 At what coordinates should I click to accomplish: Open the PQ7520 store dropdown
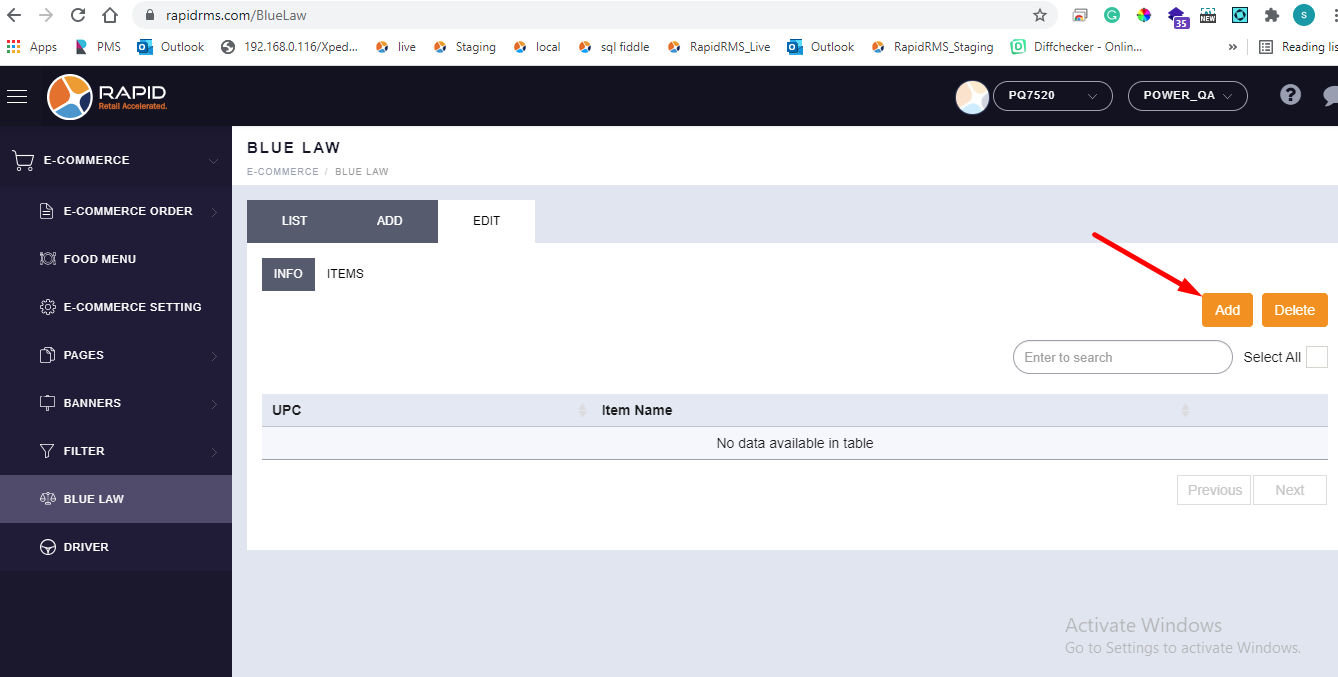[1052, 96]
